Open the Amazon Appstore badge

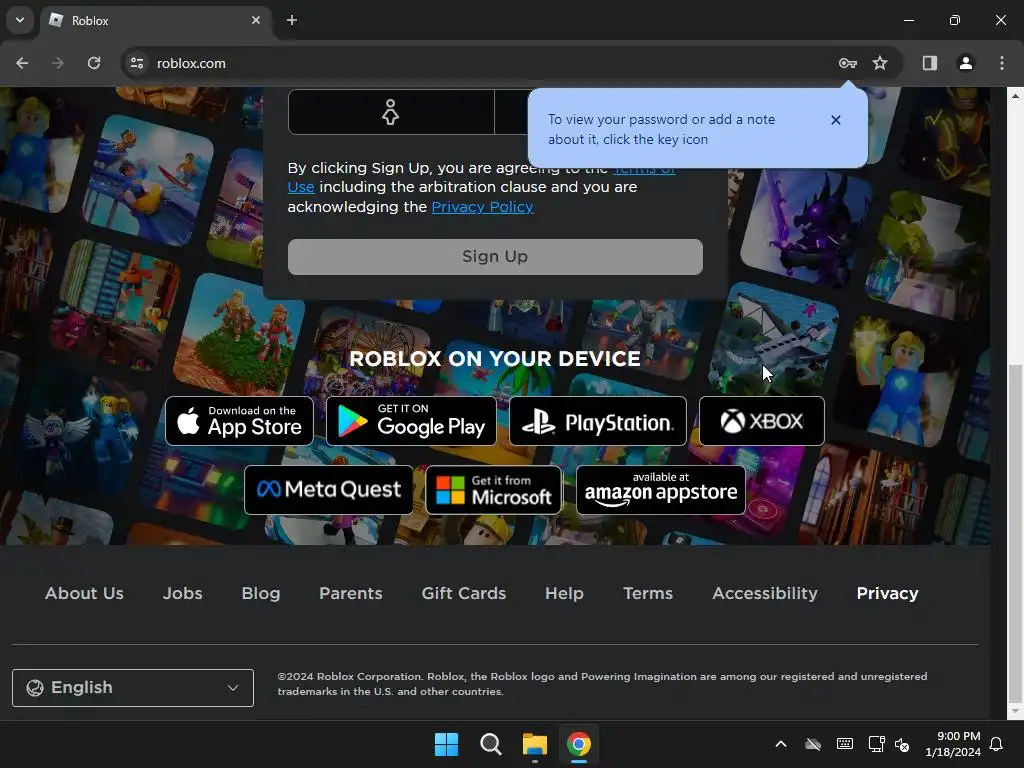coord(661,490)
